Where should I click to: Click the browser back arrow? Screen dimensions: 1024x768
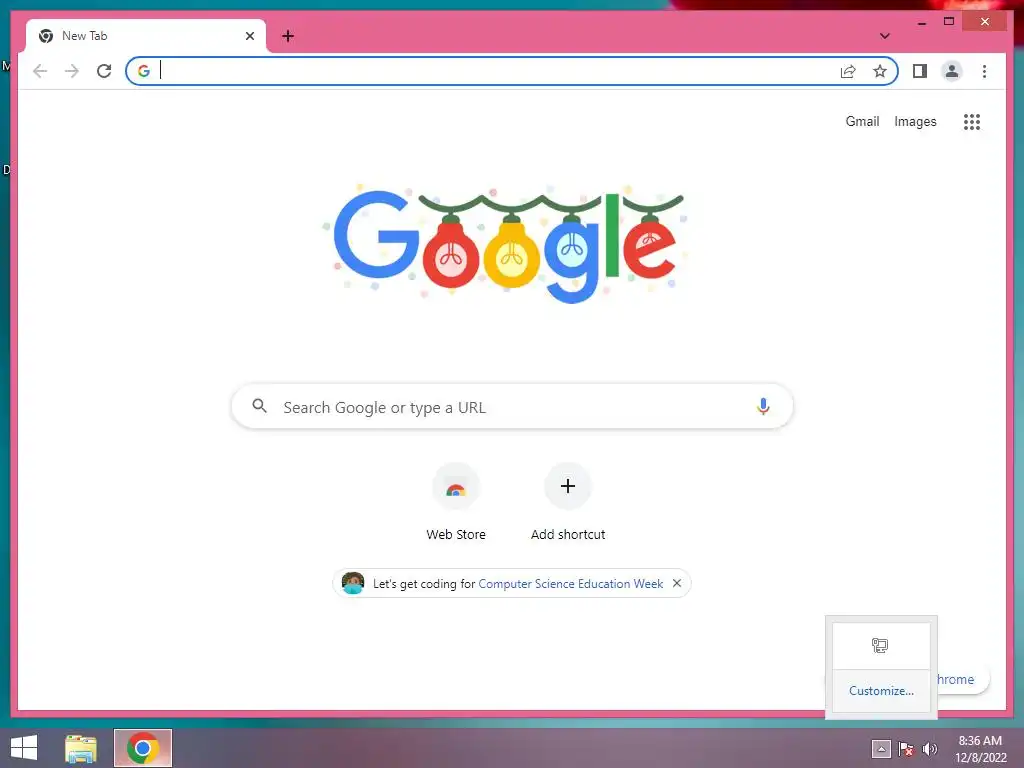coord(40,71)
